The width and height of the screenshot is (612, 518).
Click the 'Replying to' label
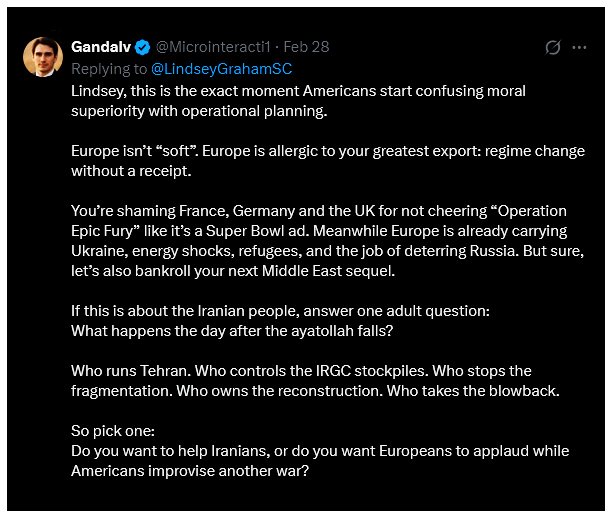click(x=109, y=68)
